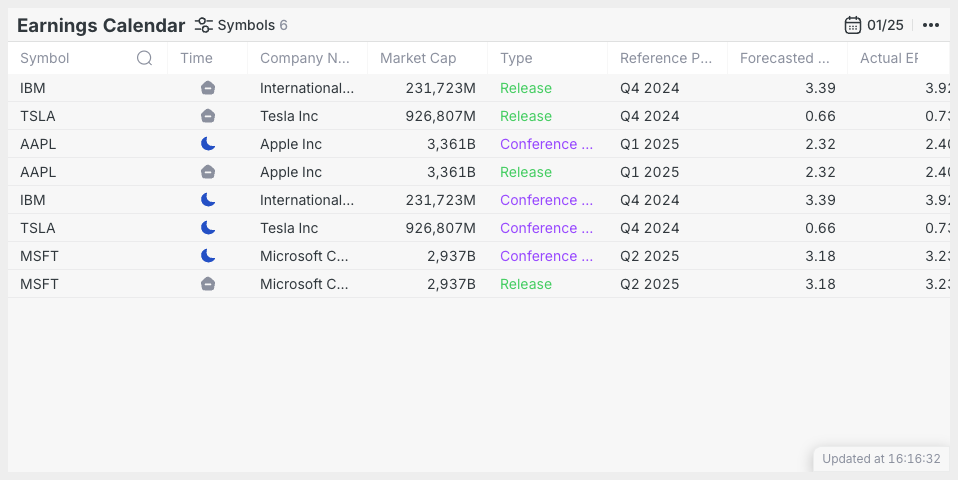Click forecasted 0.66 in TSLA Release row
This screenshot has width=958, height=480.
point(820,116)
